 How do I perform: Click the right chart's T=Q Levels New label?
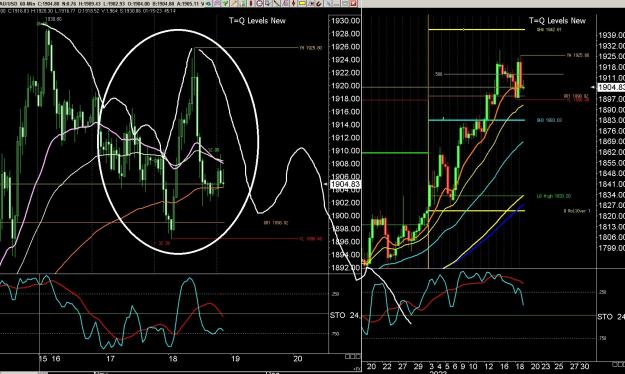click(557, 21)
